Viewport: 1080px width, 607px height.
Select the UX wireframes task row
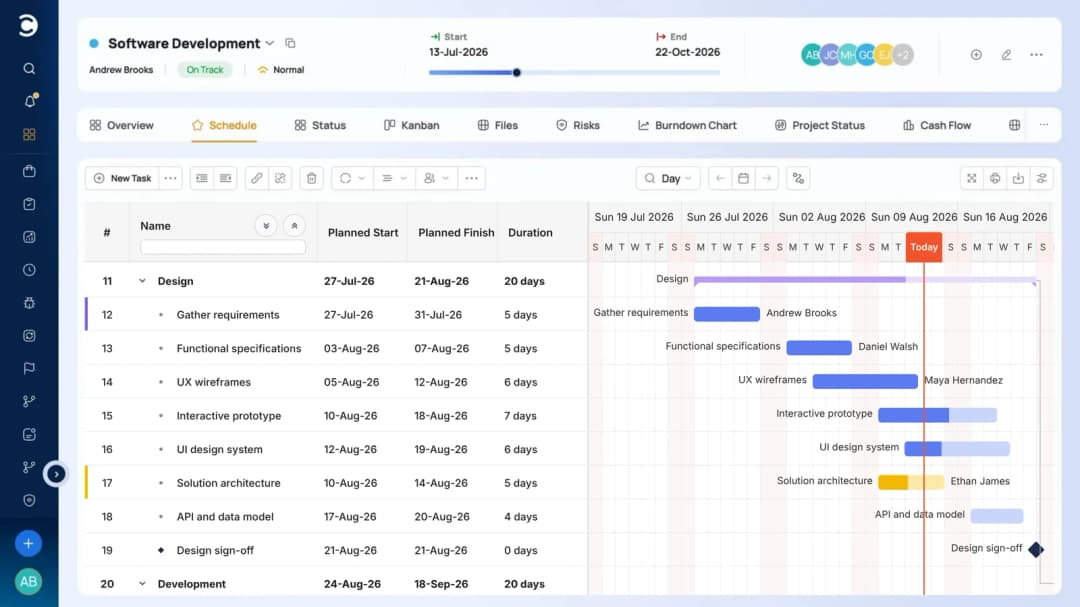336,382
